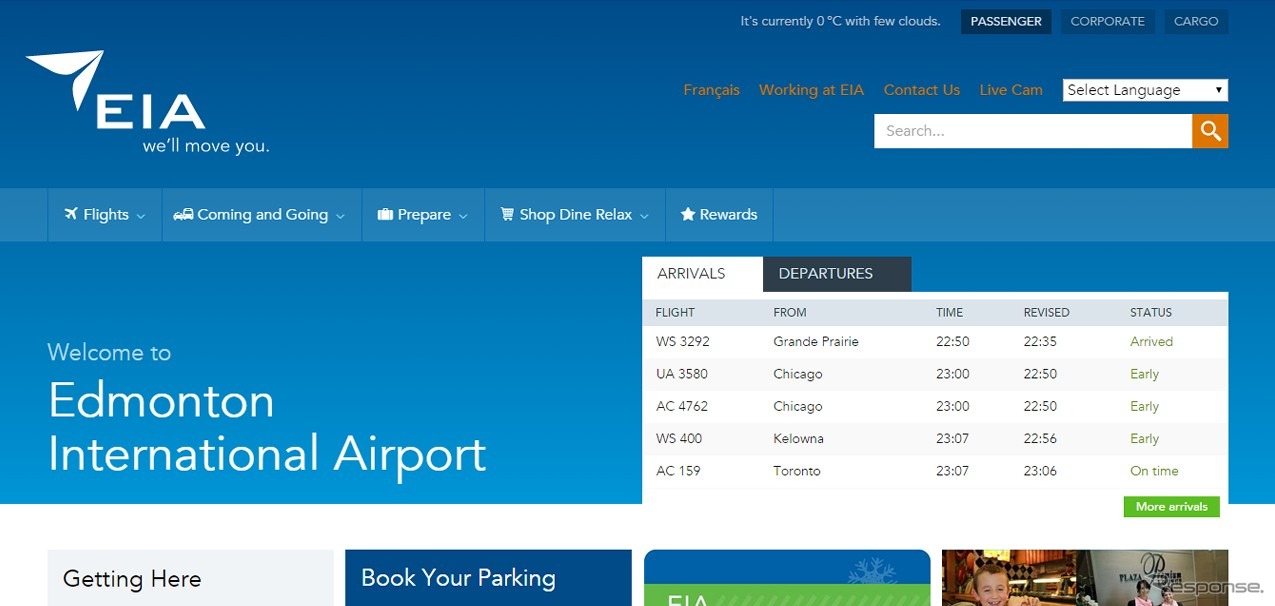Click the Plaza restaurant photo thumbnail
The image size is (1275, 606).
click(x=1085, y=578)
